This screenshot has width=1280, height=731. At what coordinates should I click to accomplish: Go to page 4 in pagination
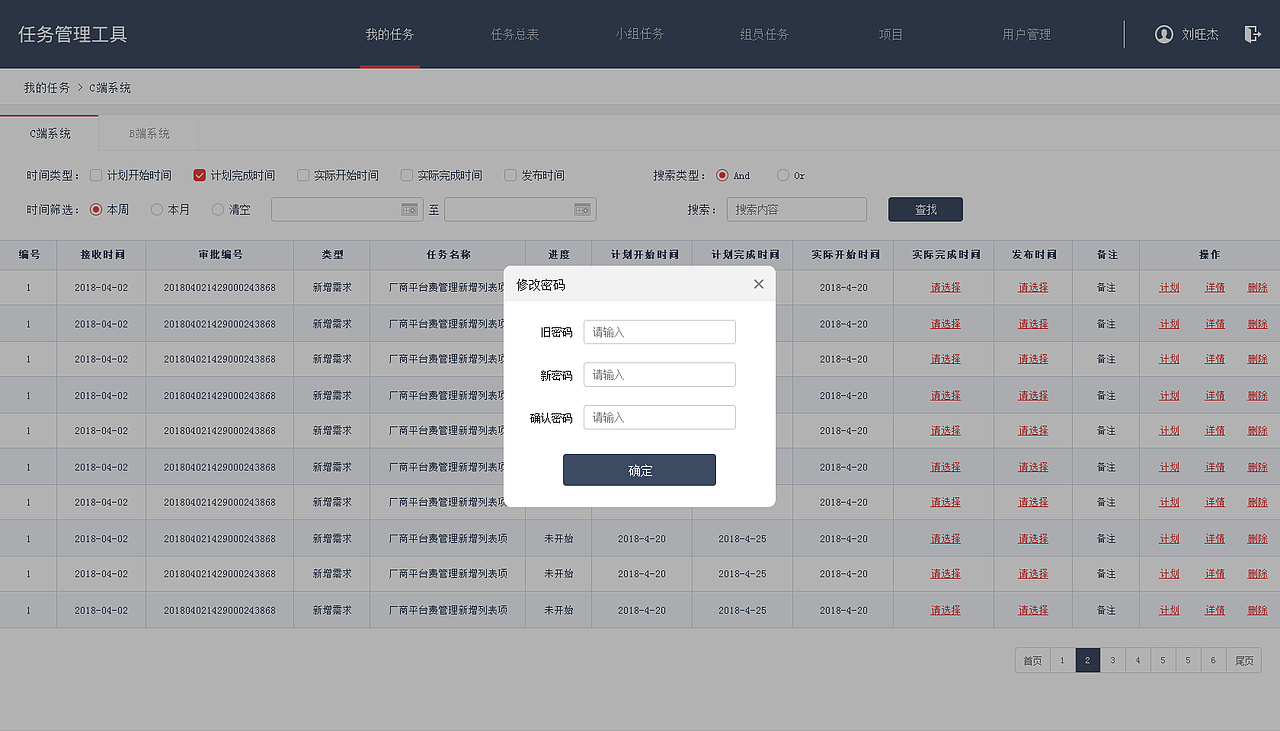coord(1137,660)
